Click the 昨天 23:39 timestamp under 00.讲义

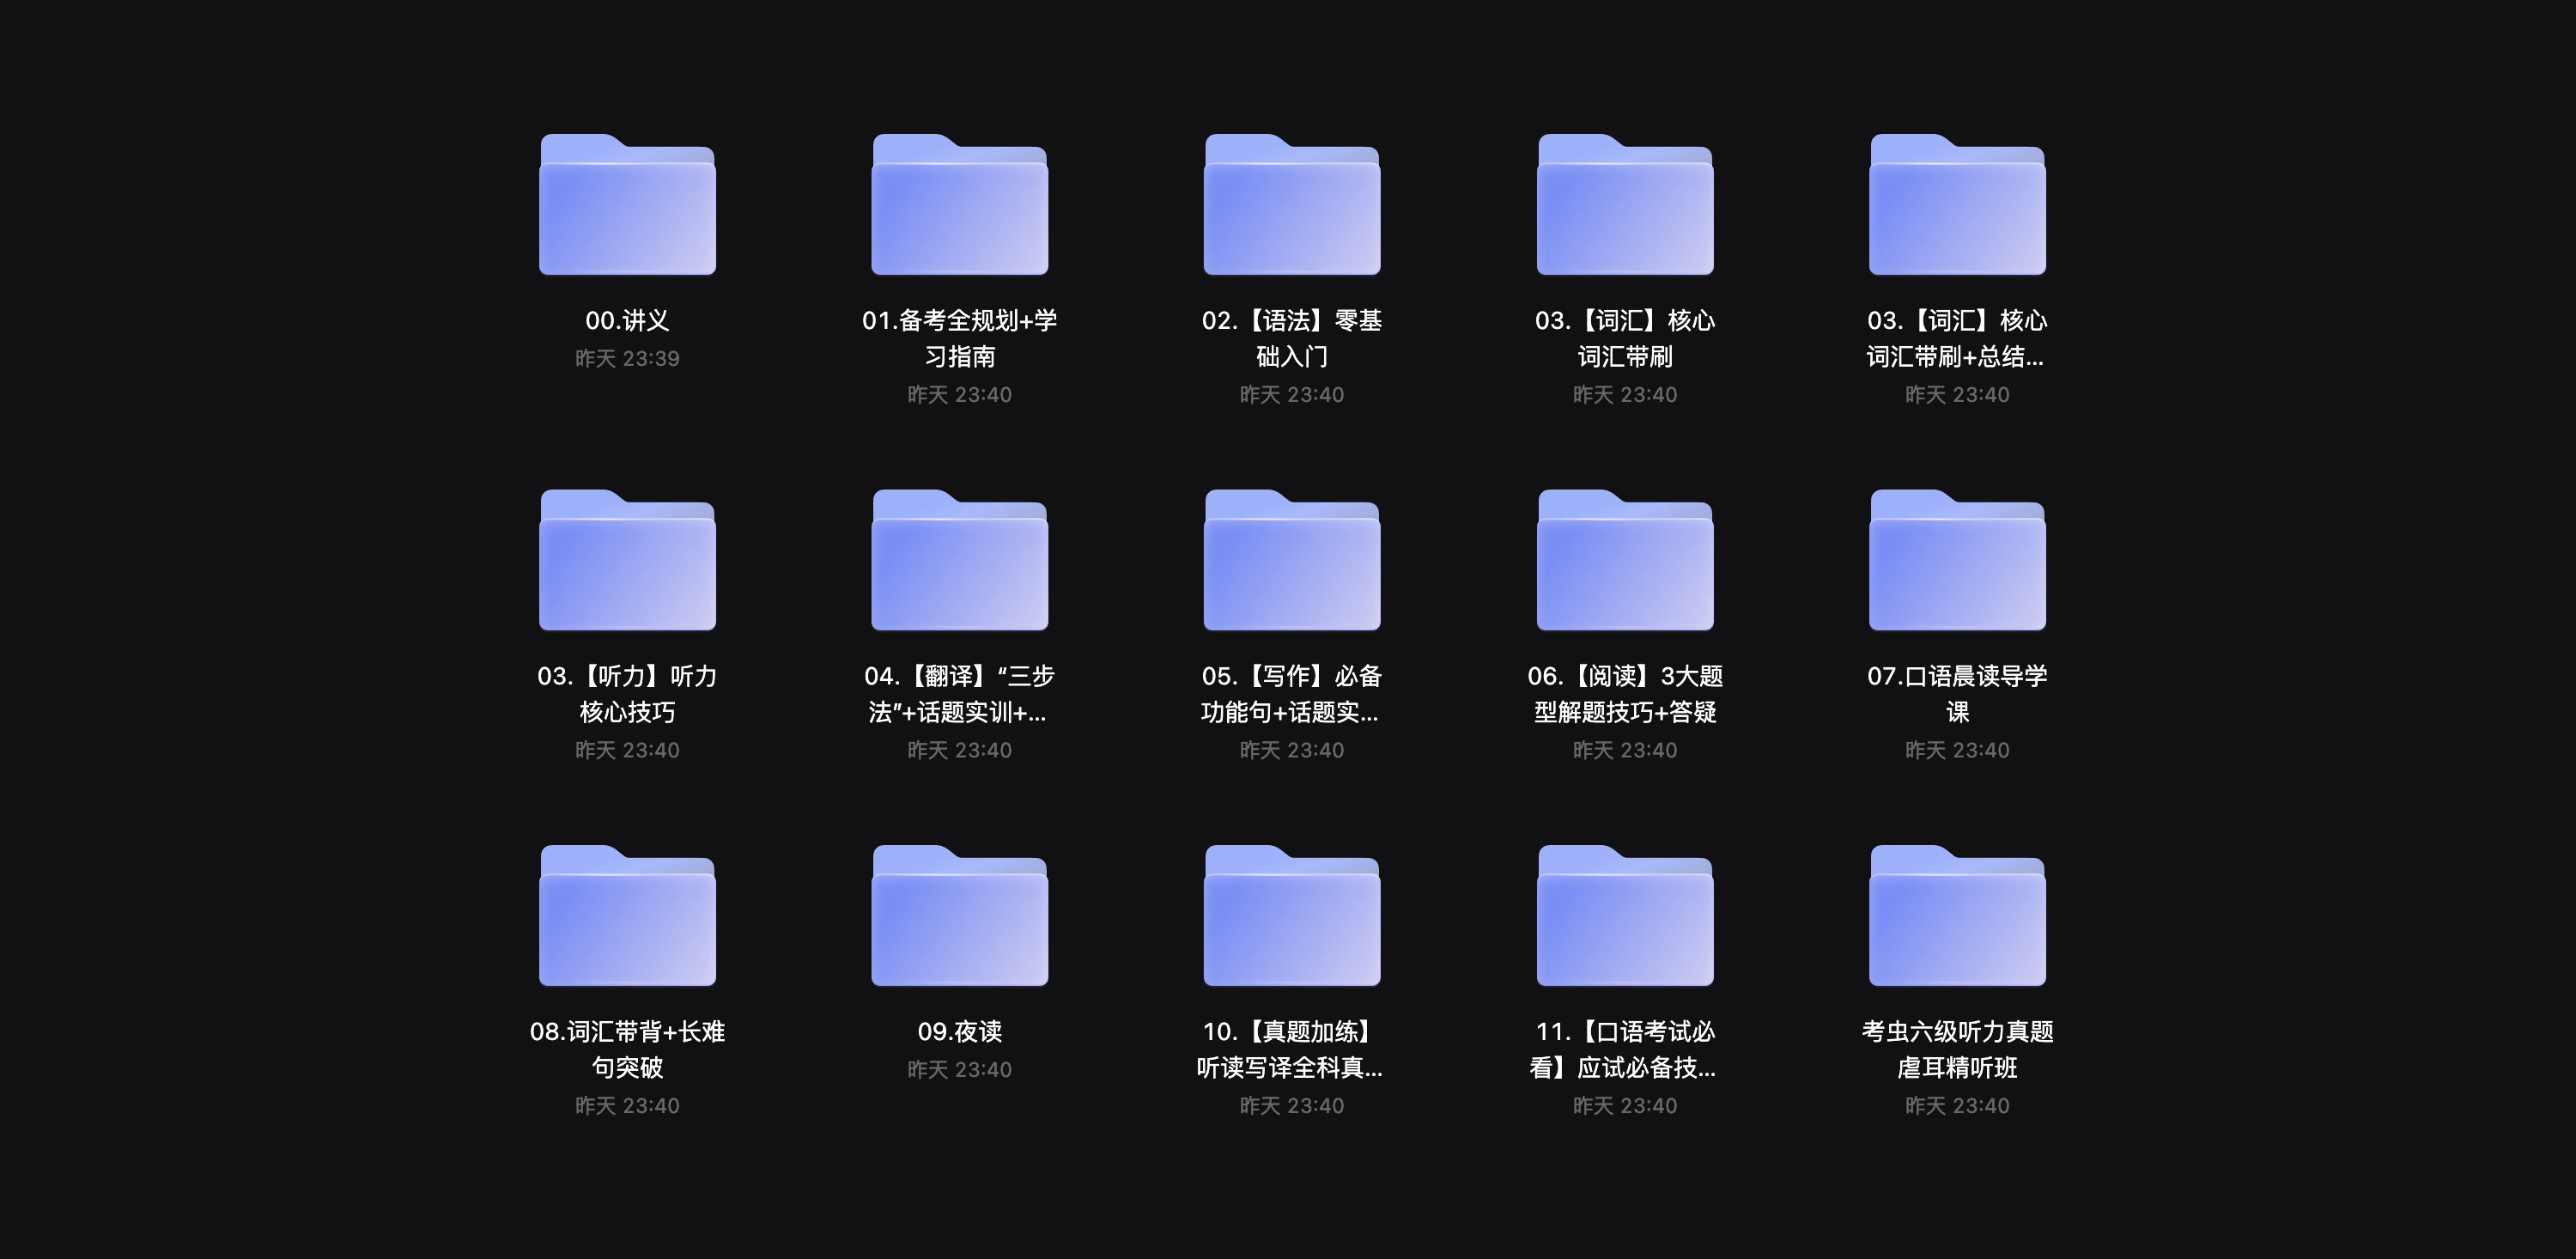(x=627, y=358)
